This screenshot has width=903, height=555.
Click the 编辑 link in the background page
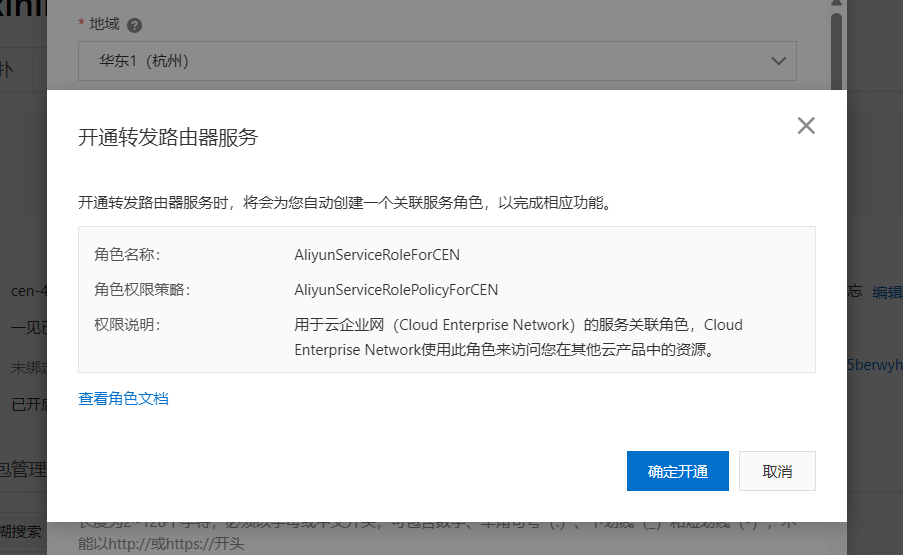coord(887,292)
